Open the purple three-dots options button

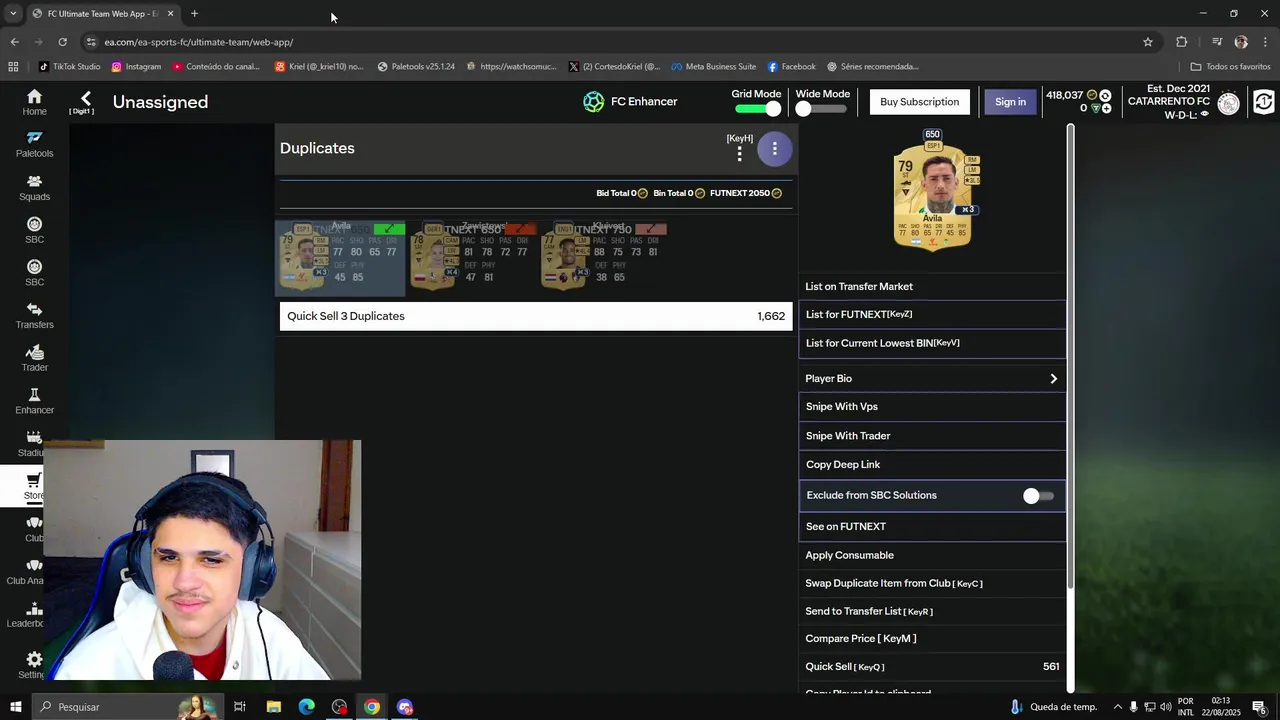(x=774, y=149)
